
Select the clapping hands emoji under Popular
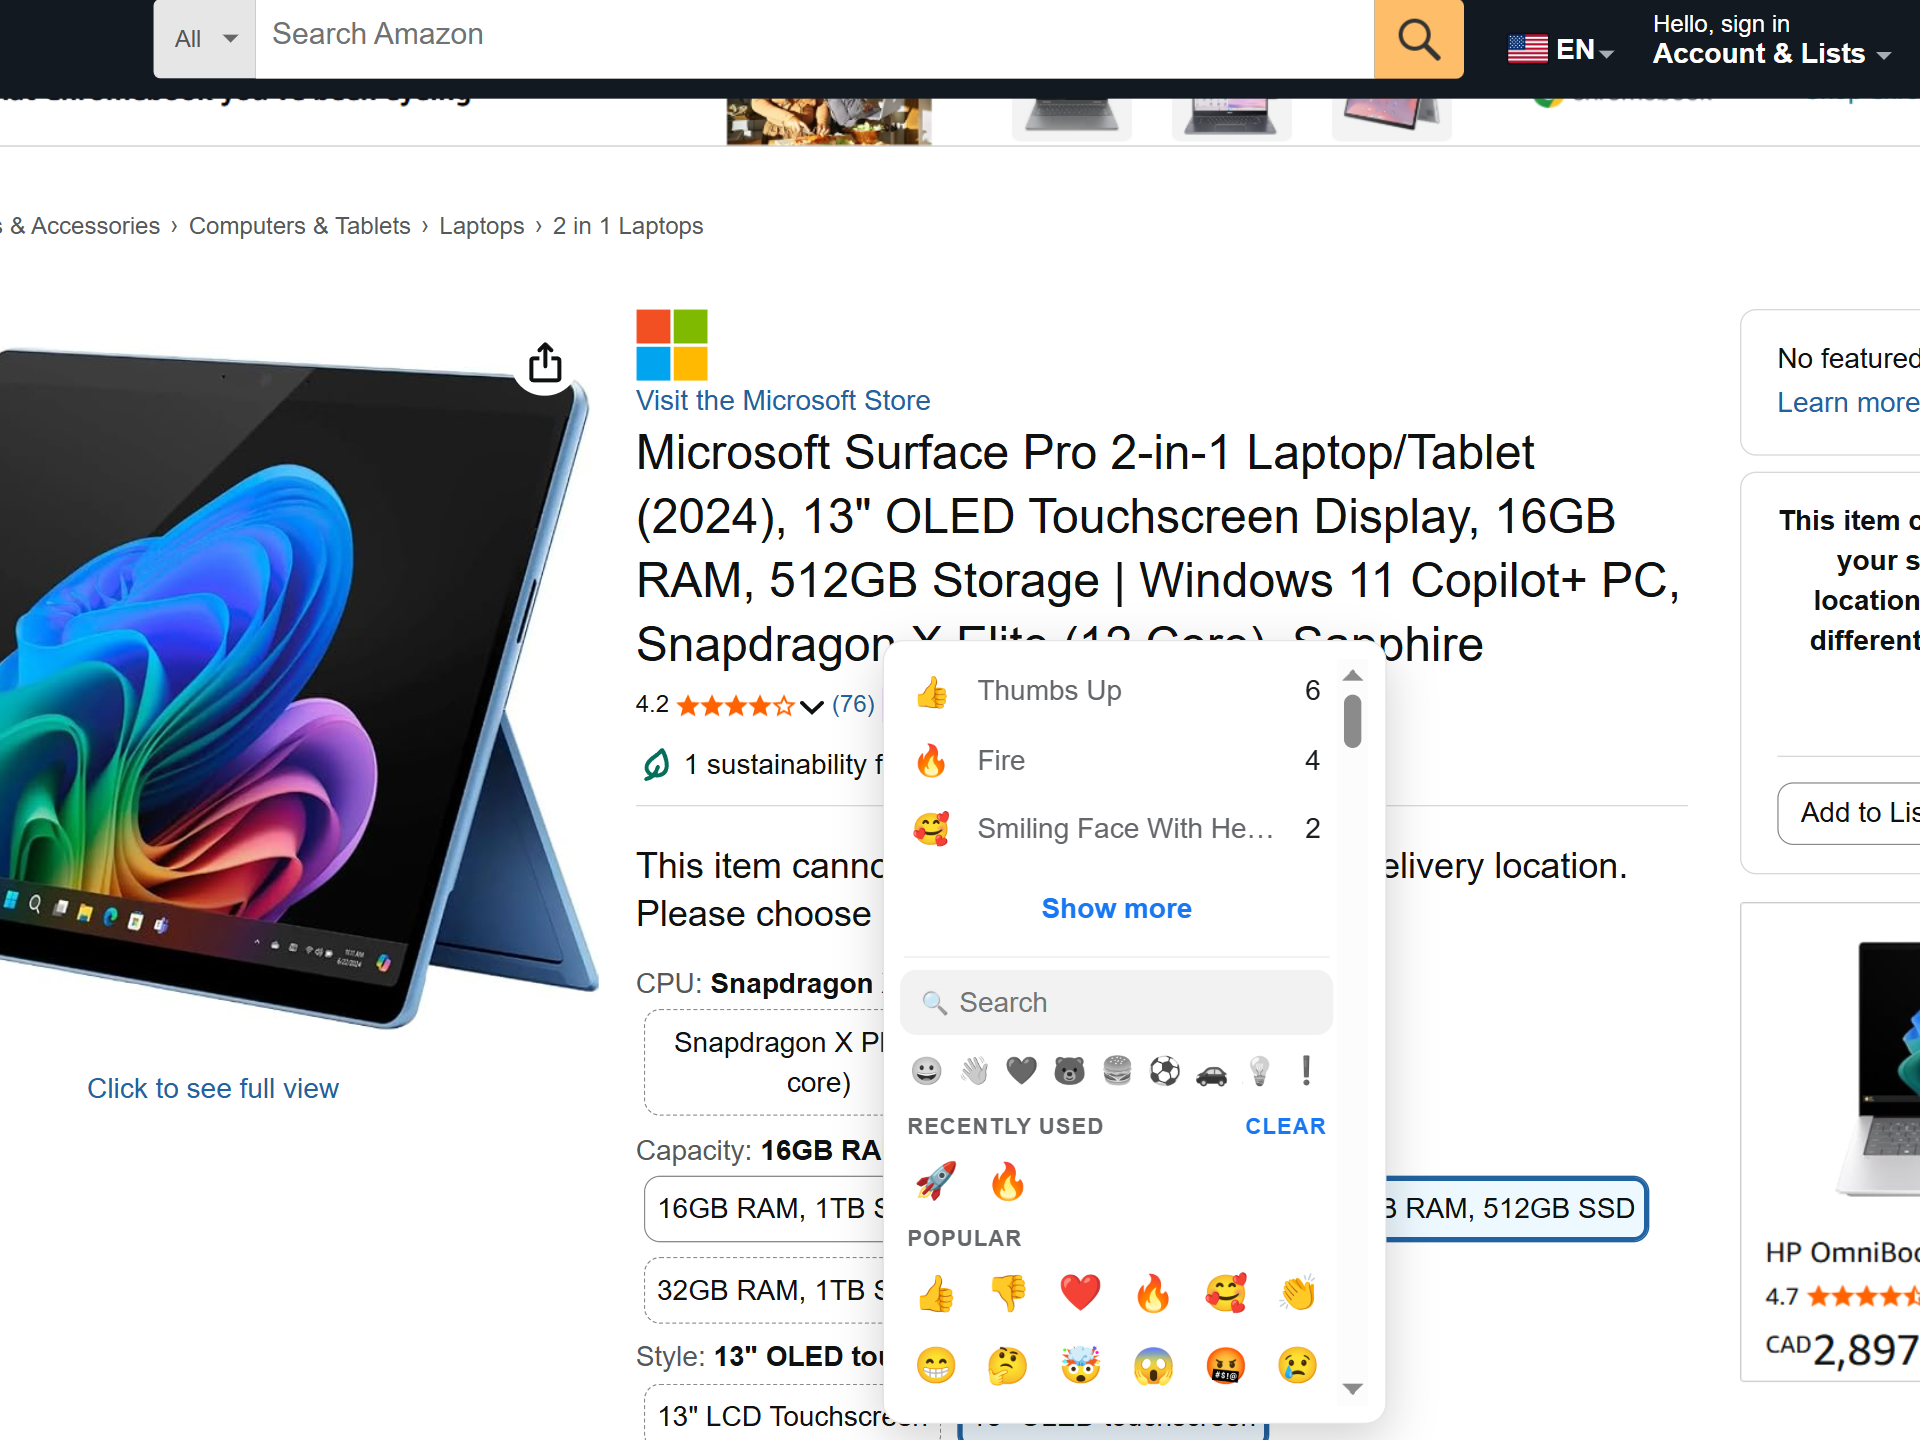tap(1297, 1293)
